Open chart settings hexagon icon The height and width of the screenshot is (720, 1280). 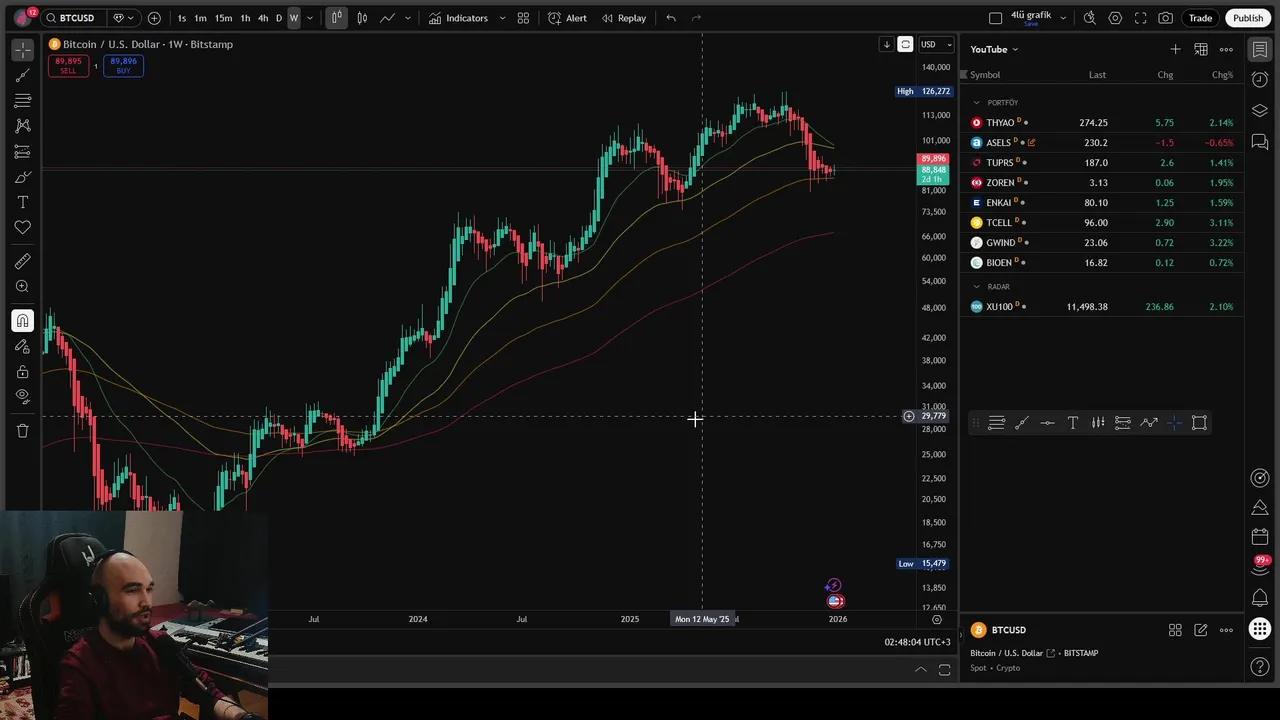(x=1115, y=18)
